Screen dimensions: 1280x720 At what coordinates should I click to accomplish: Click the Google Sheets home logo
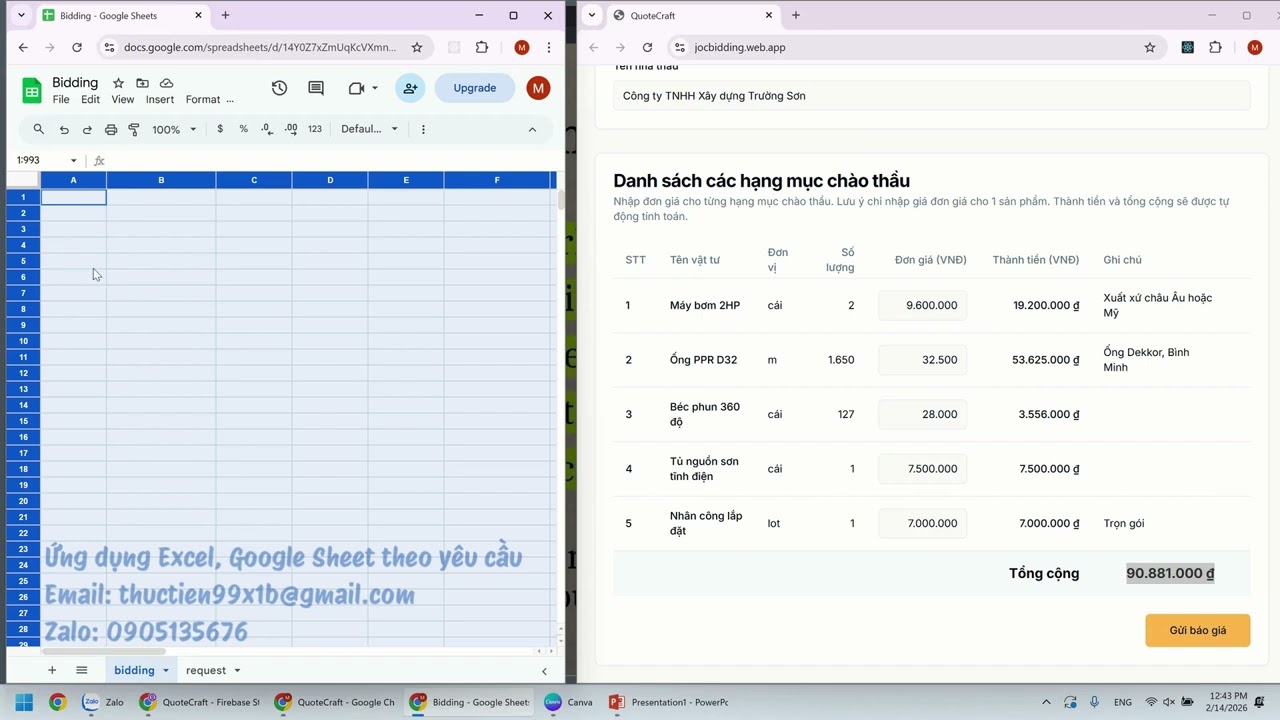point(32,91)
